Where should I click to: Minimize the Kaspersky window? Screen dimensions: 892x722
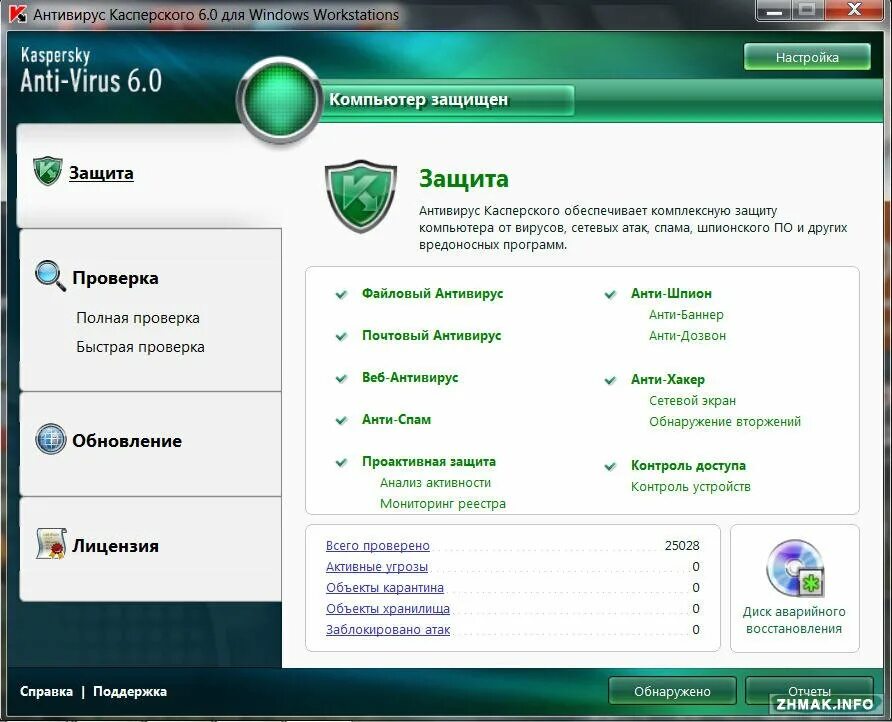coord(775,10)
